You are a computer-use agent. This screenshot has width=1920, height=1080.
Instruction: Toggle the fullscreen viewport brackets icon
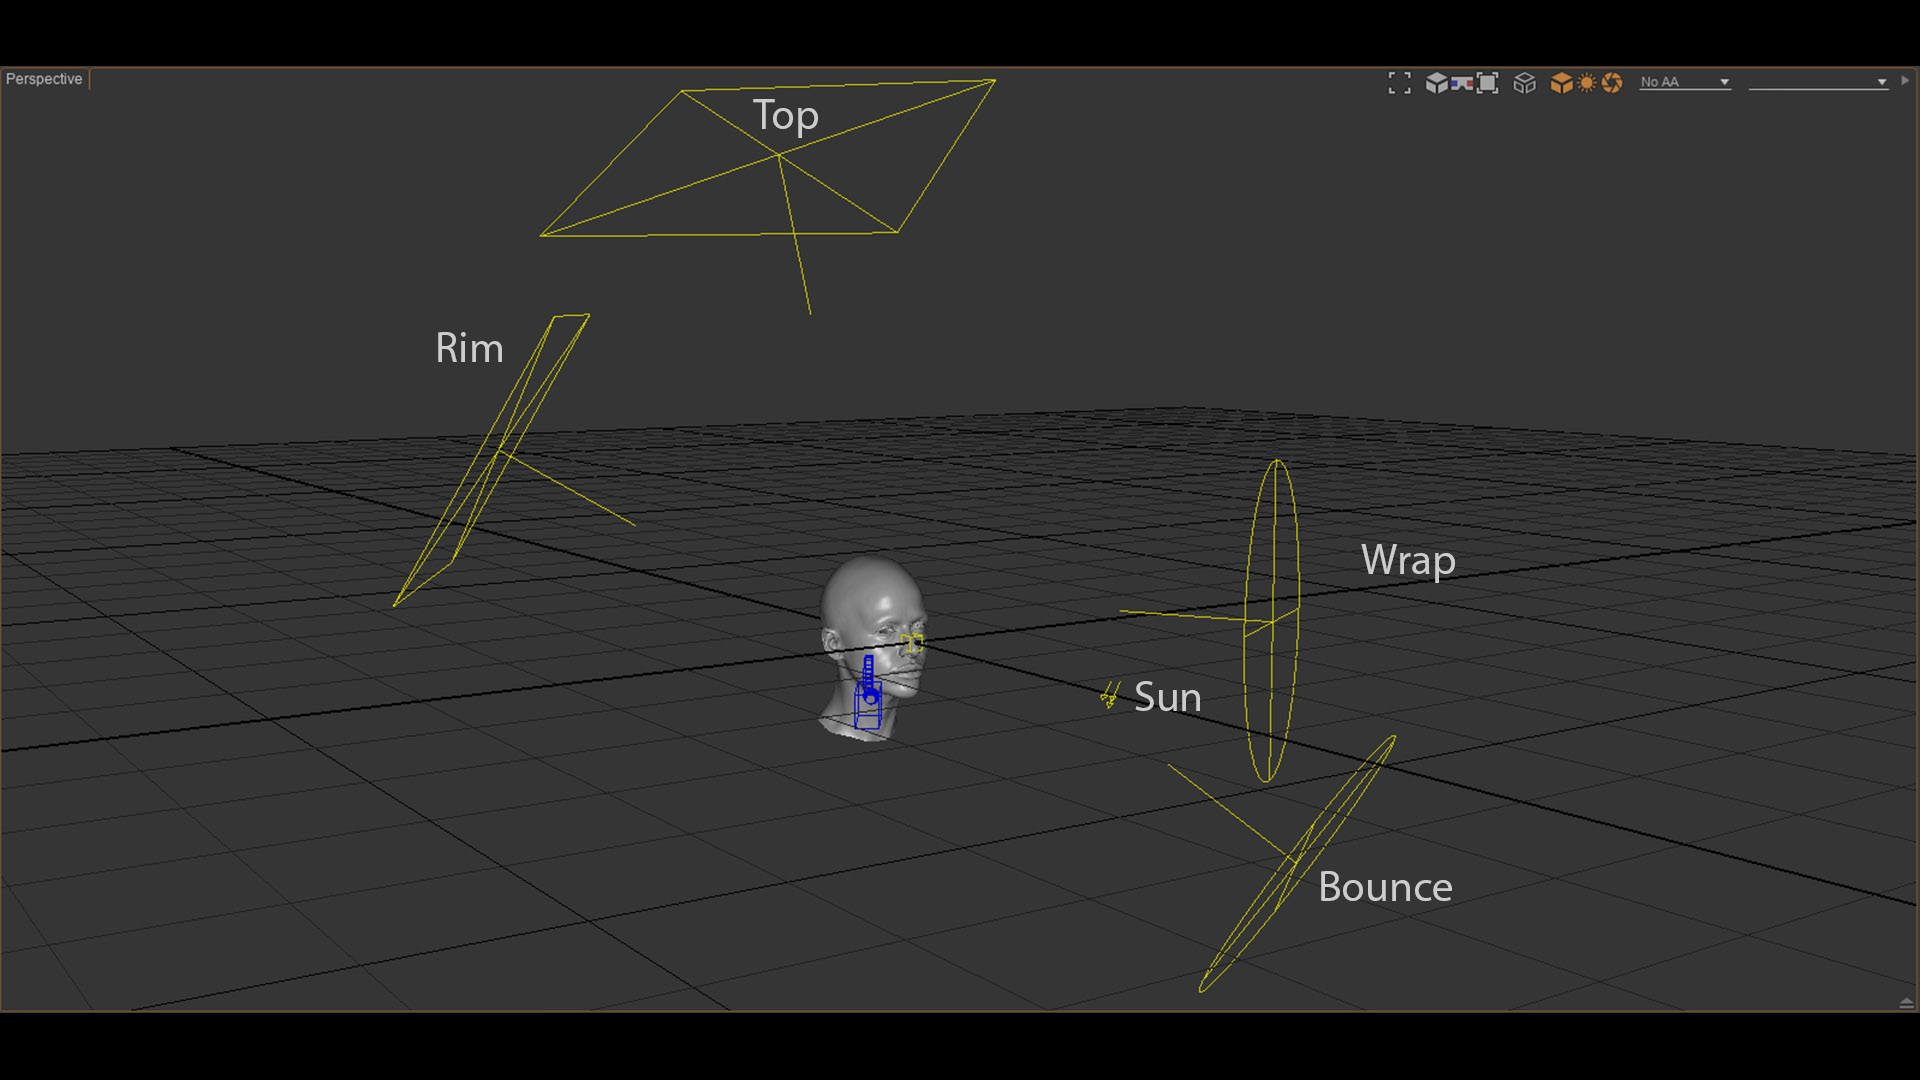point(1400,83)
